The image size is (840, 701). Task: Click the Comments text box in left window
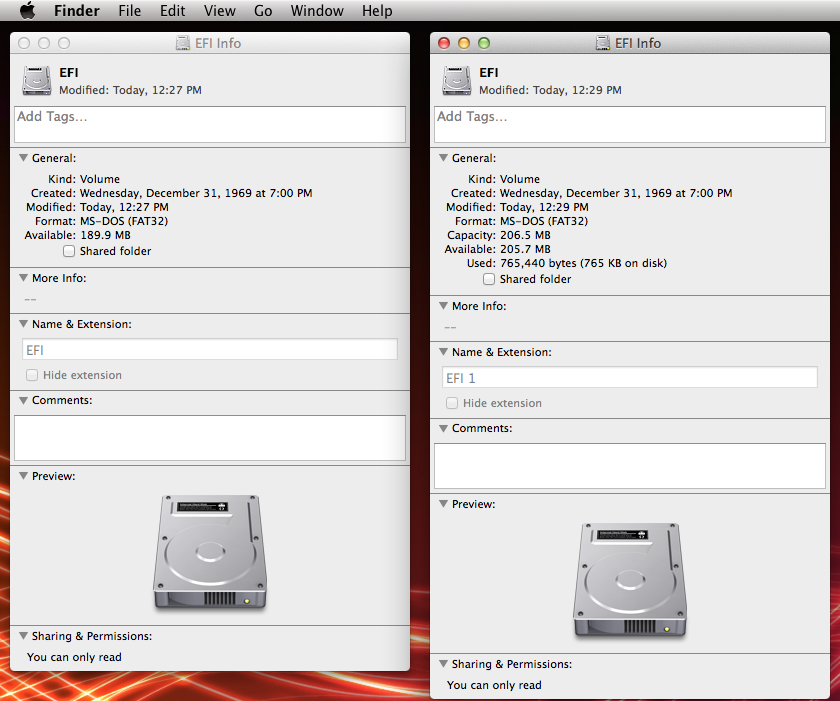210,438
